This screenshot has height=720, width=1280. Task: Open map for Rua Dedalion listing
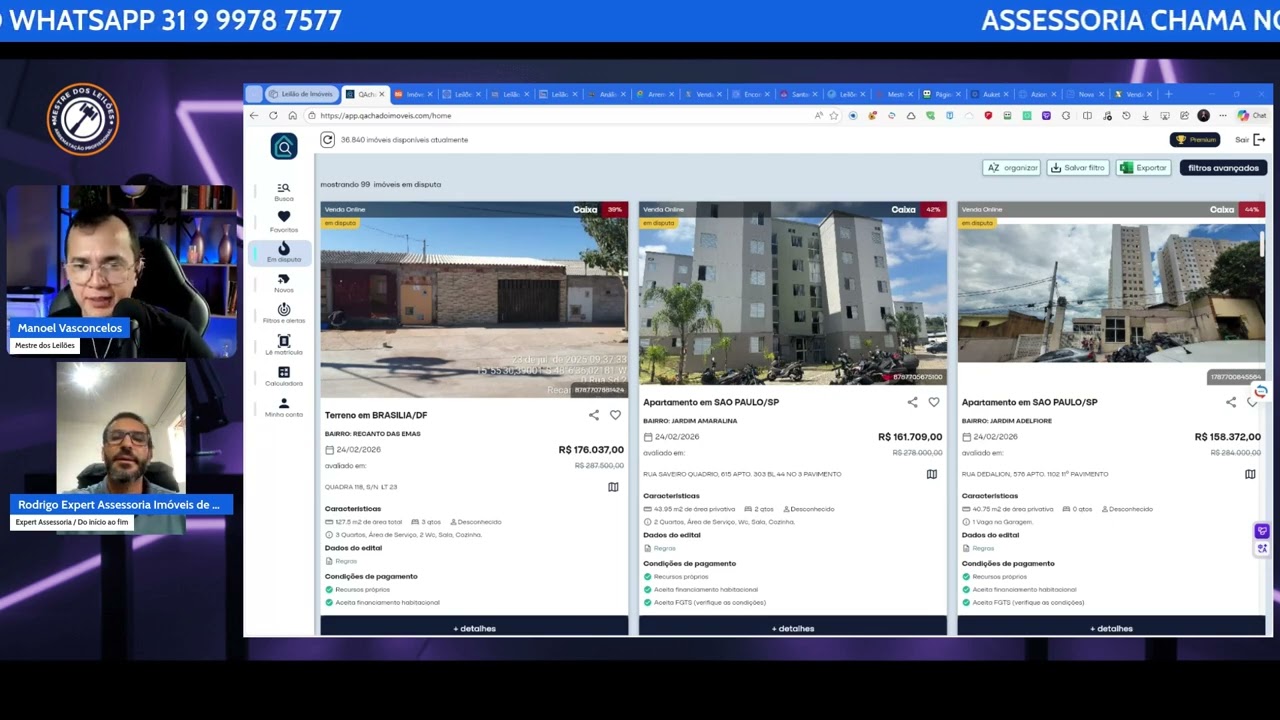1250,474
